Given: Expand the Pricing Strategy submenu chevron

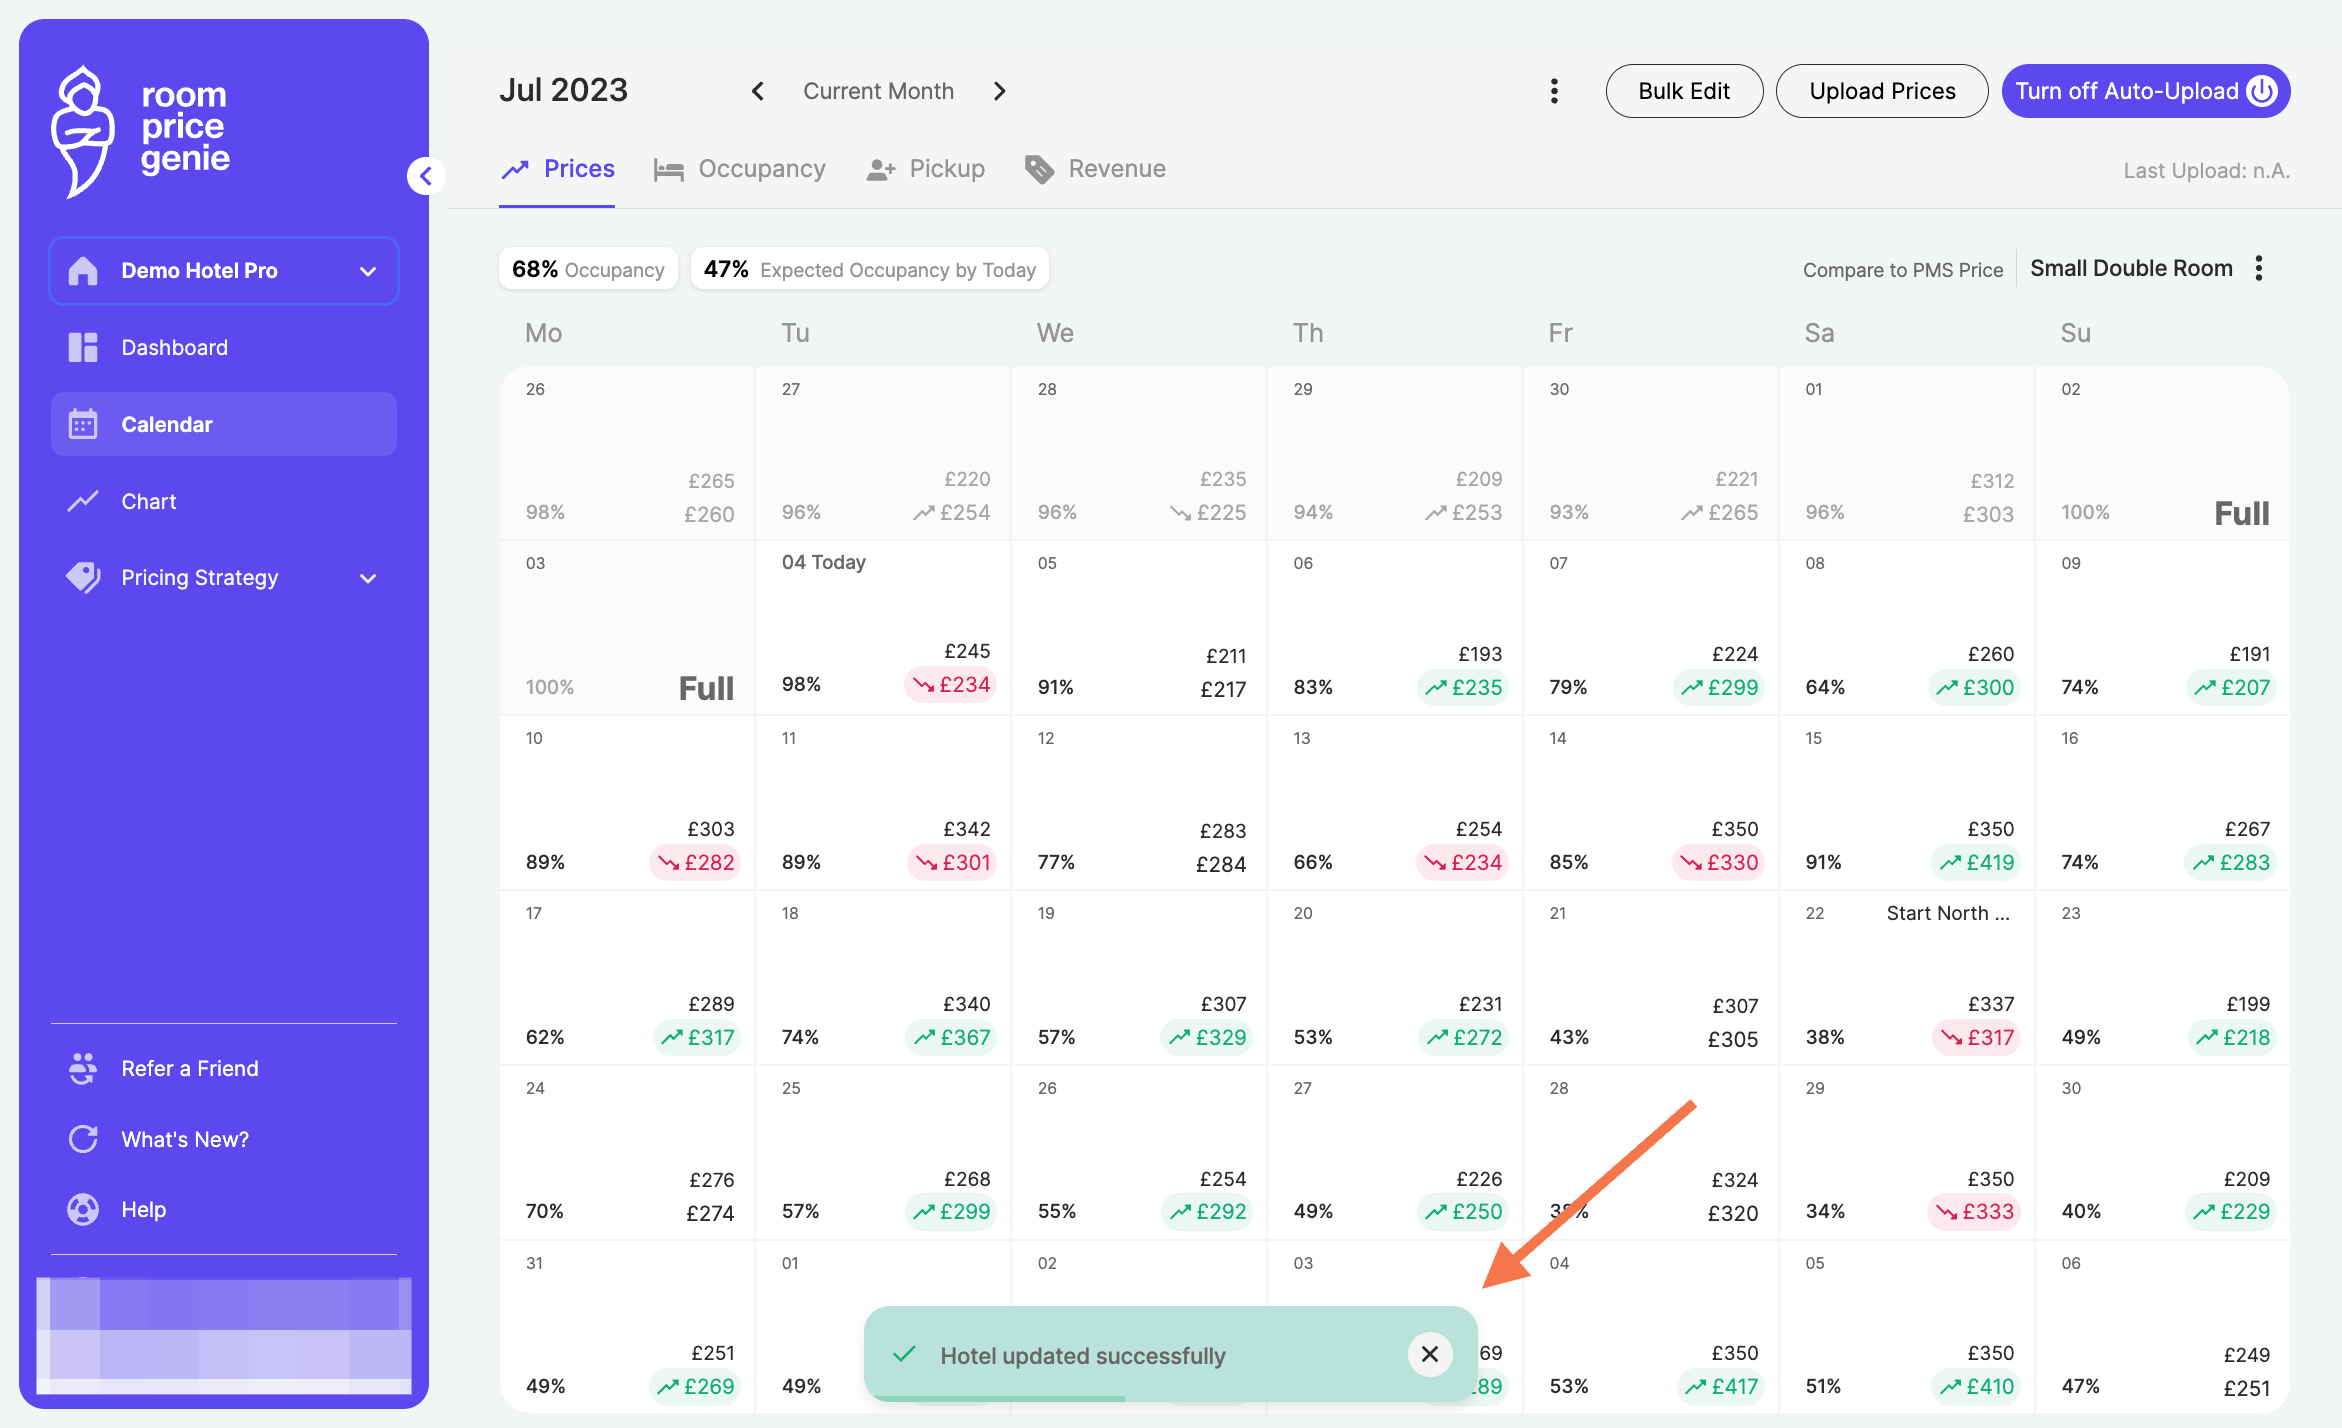Looking at the screenshot, I should coord(368,578).
